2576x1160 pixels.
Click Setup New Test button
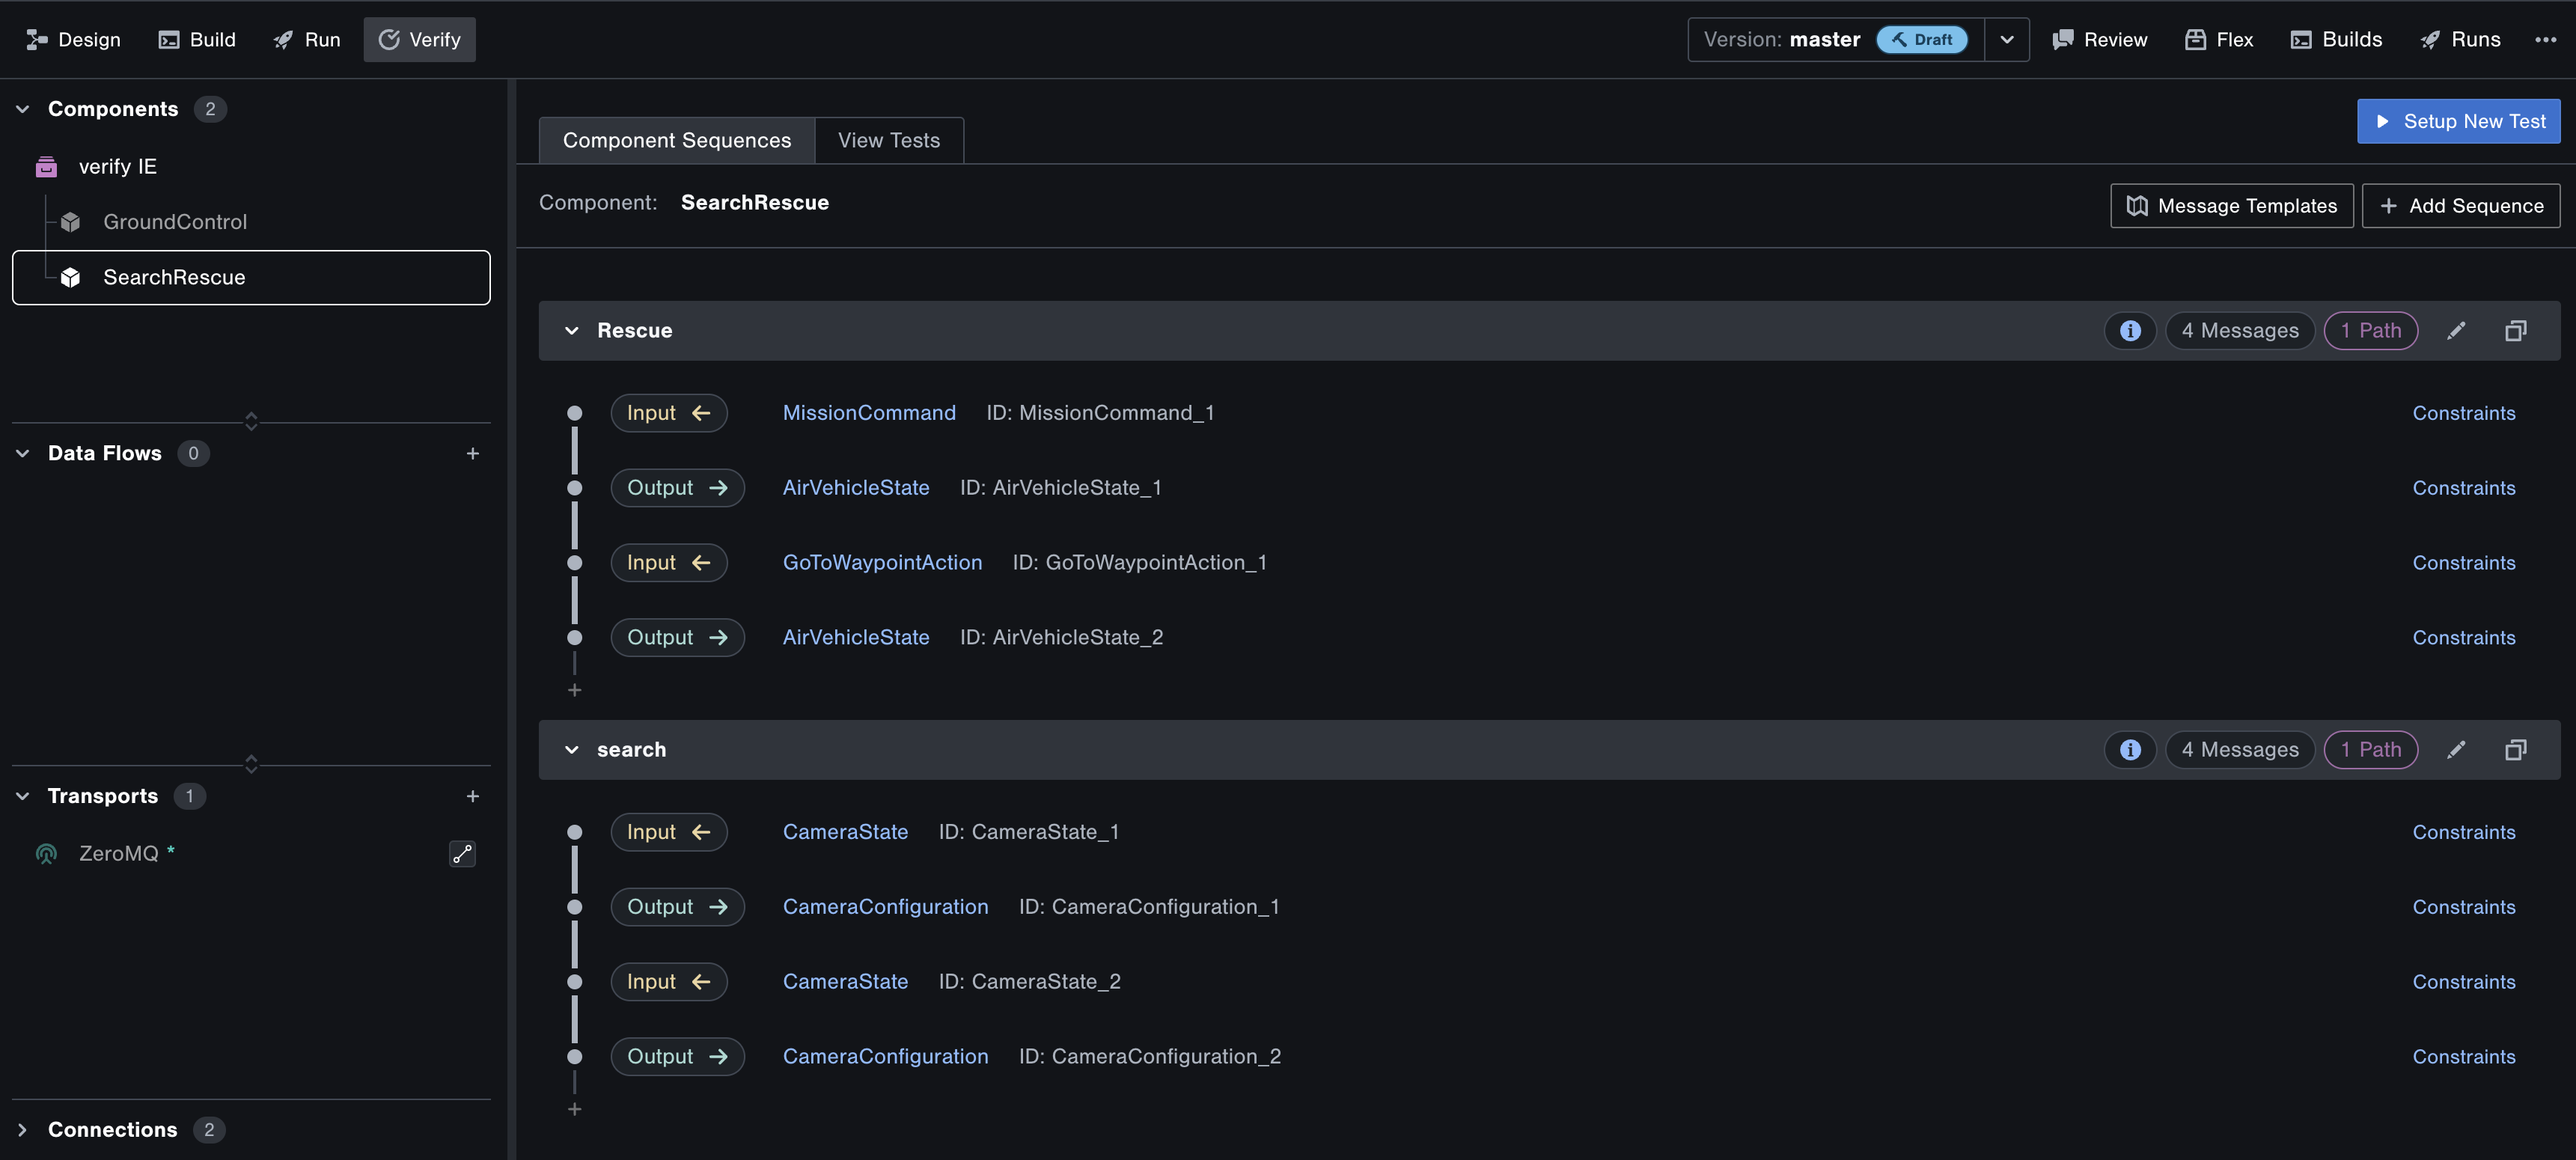[2458, 121]
